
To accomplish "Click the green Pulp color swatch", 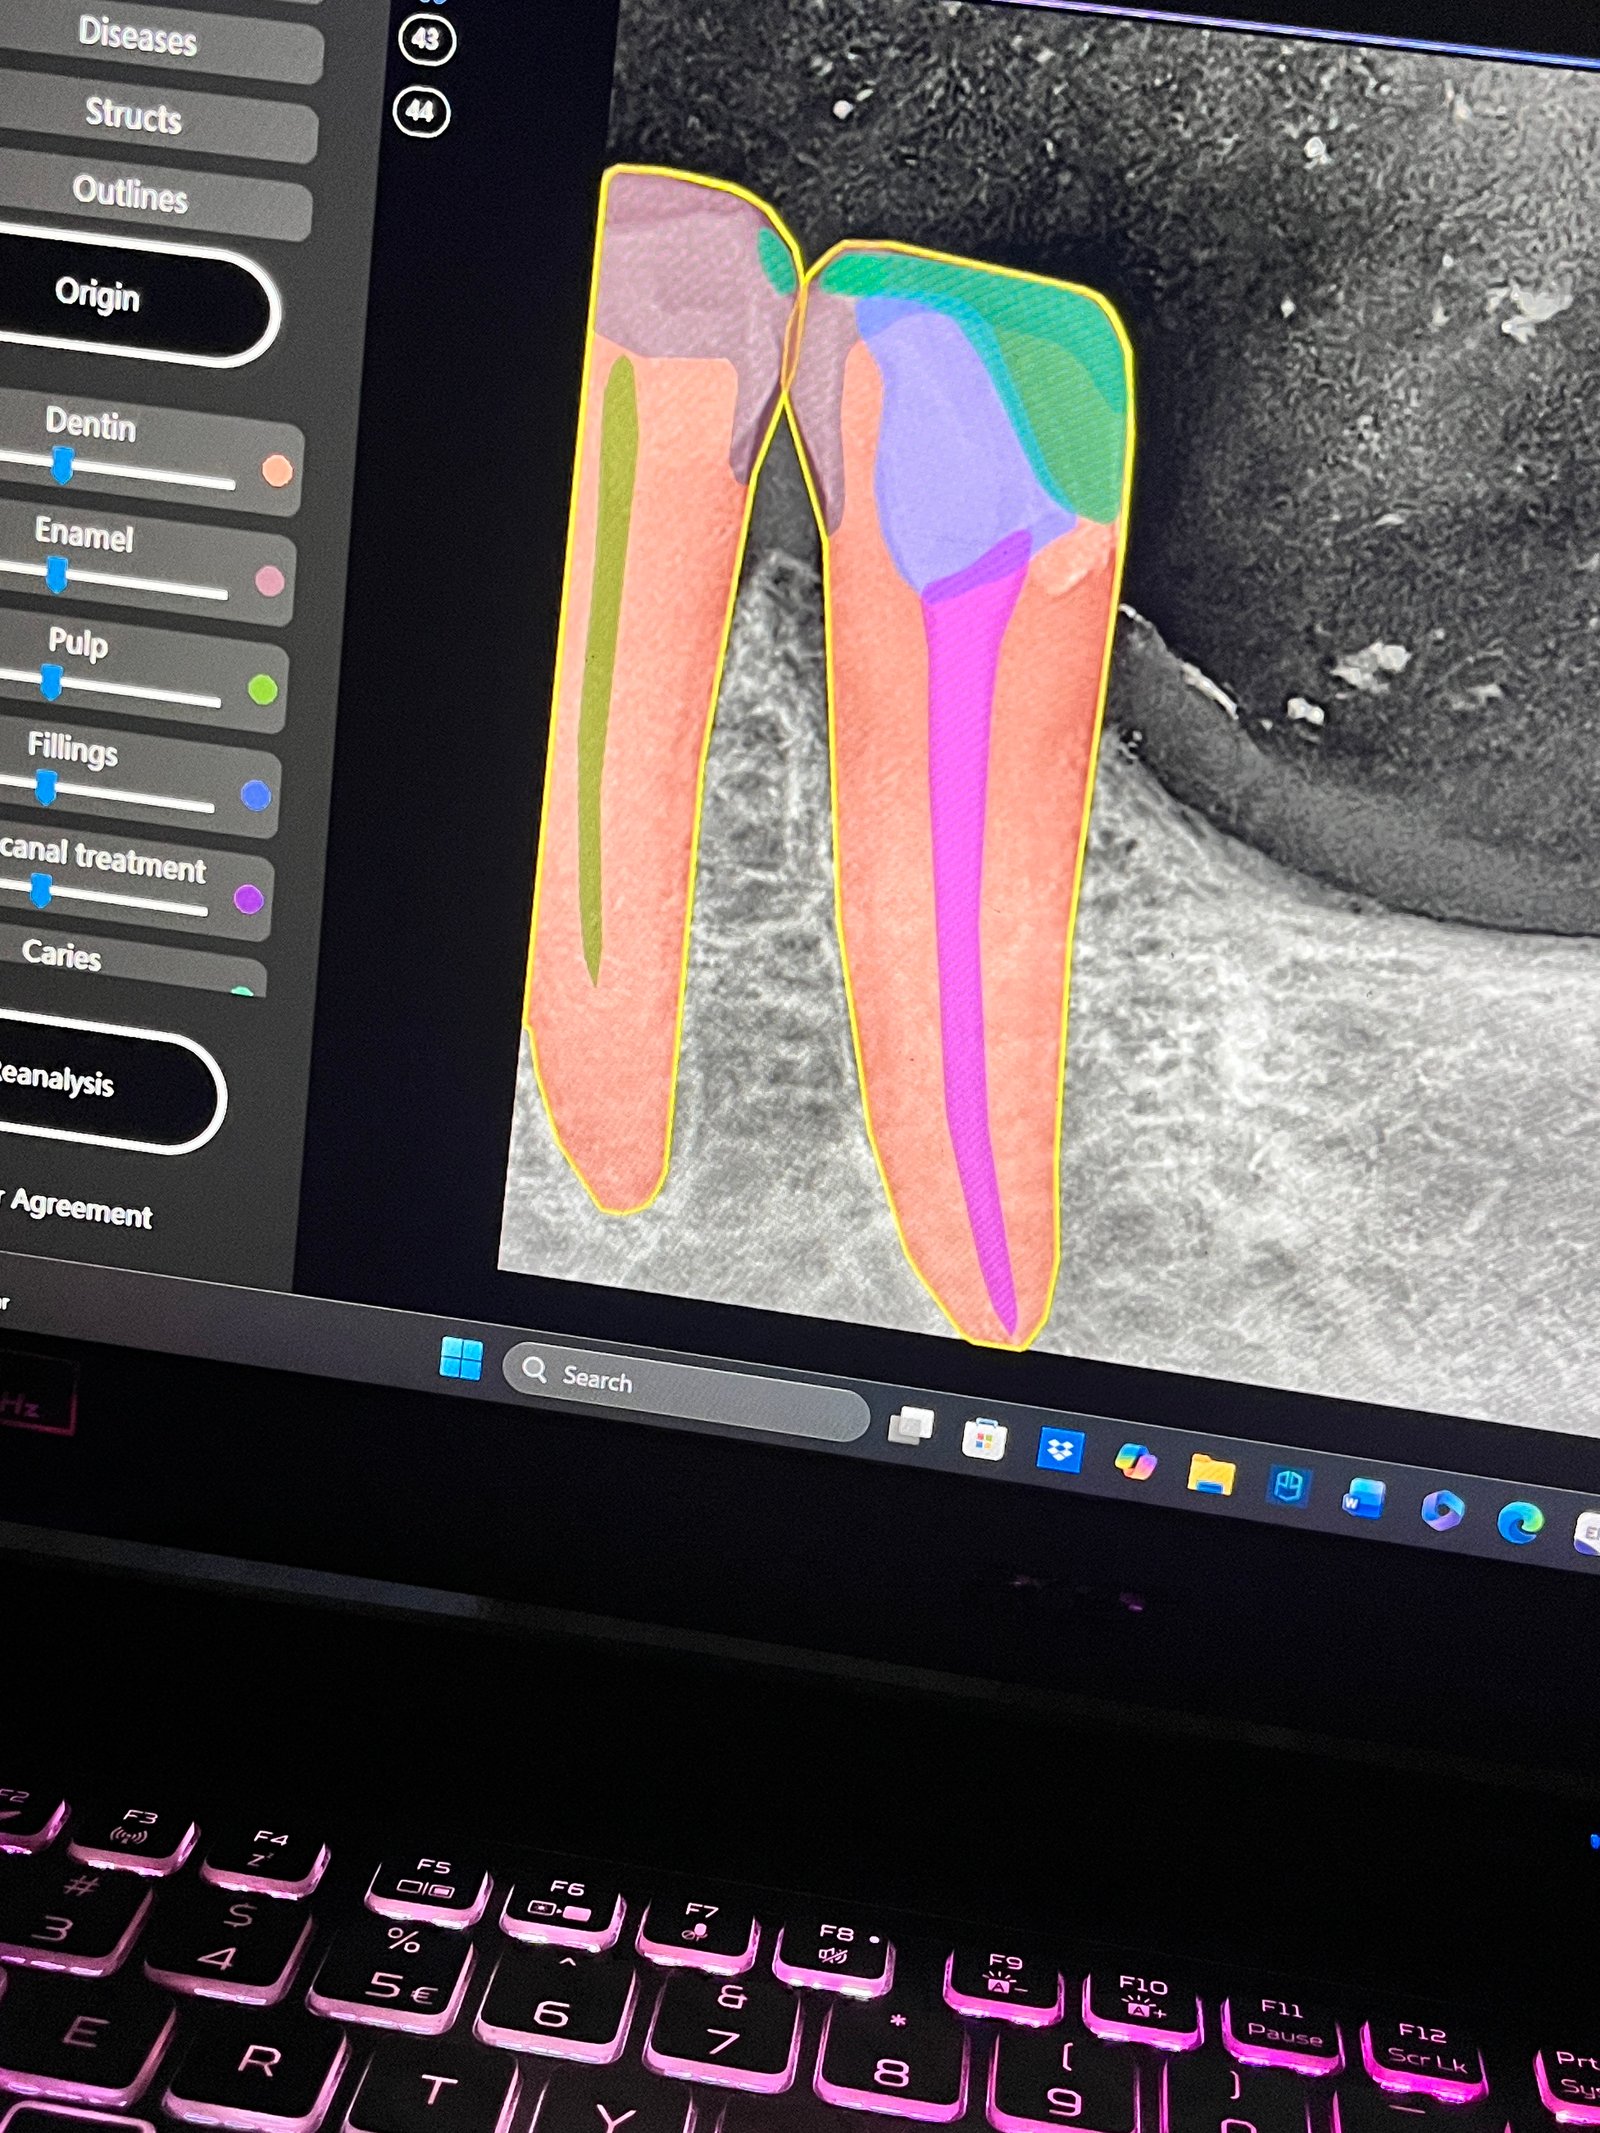I will click(x=263, y=689).
